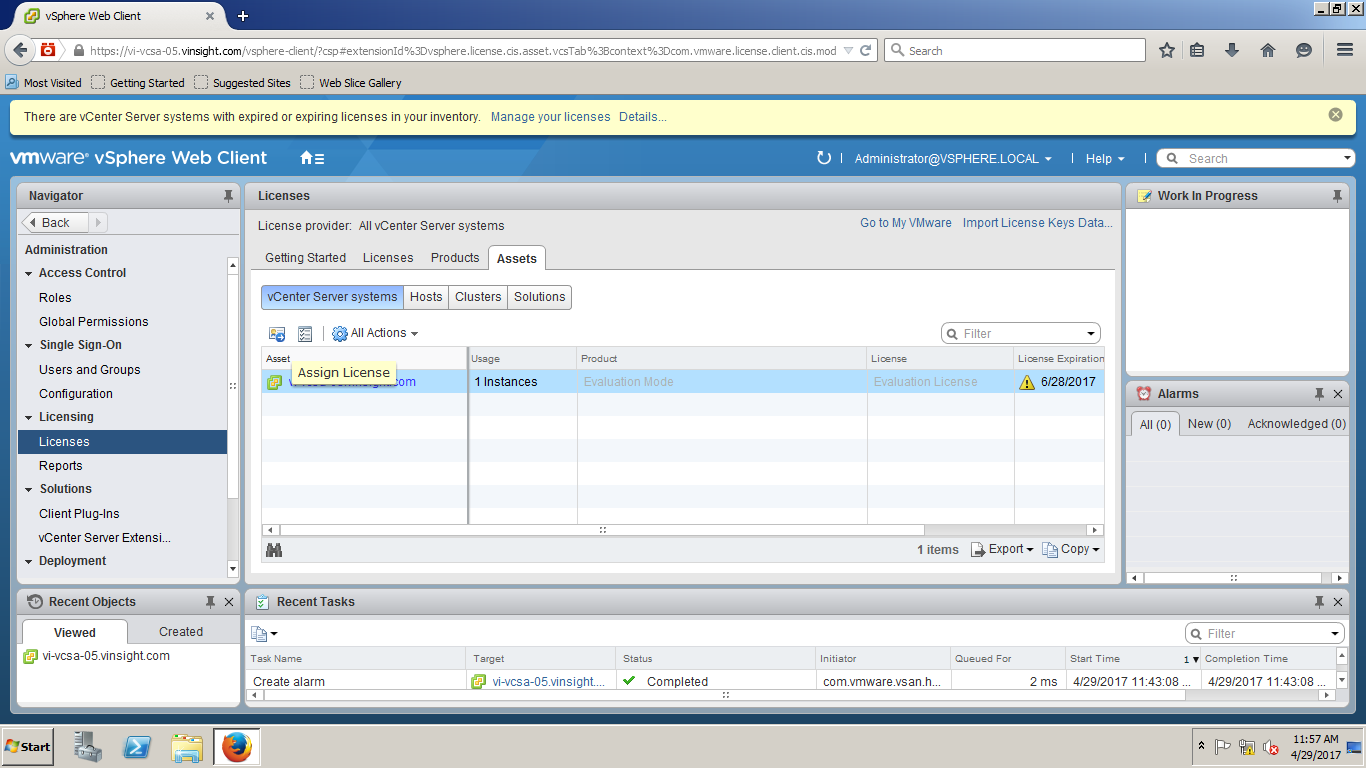Pin the Work In Progress panel

[x=1337, y=196]
